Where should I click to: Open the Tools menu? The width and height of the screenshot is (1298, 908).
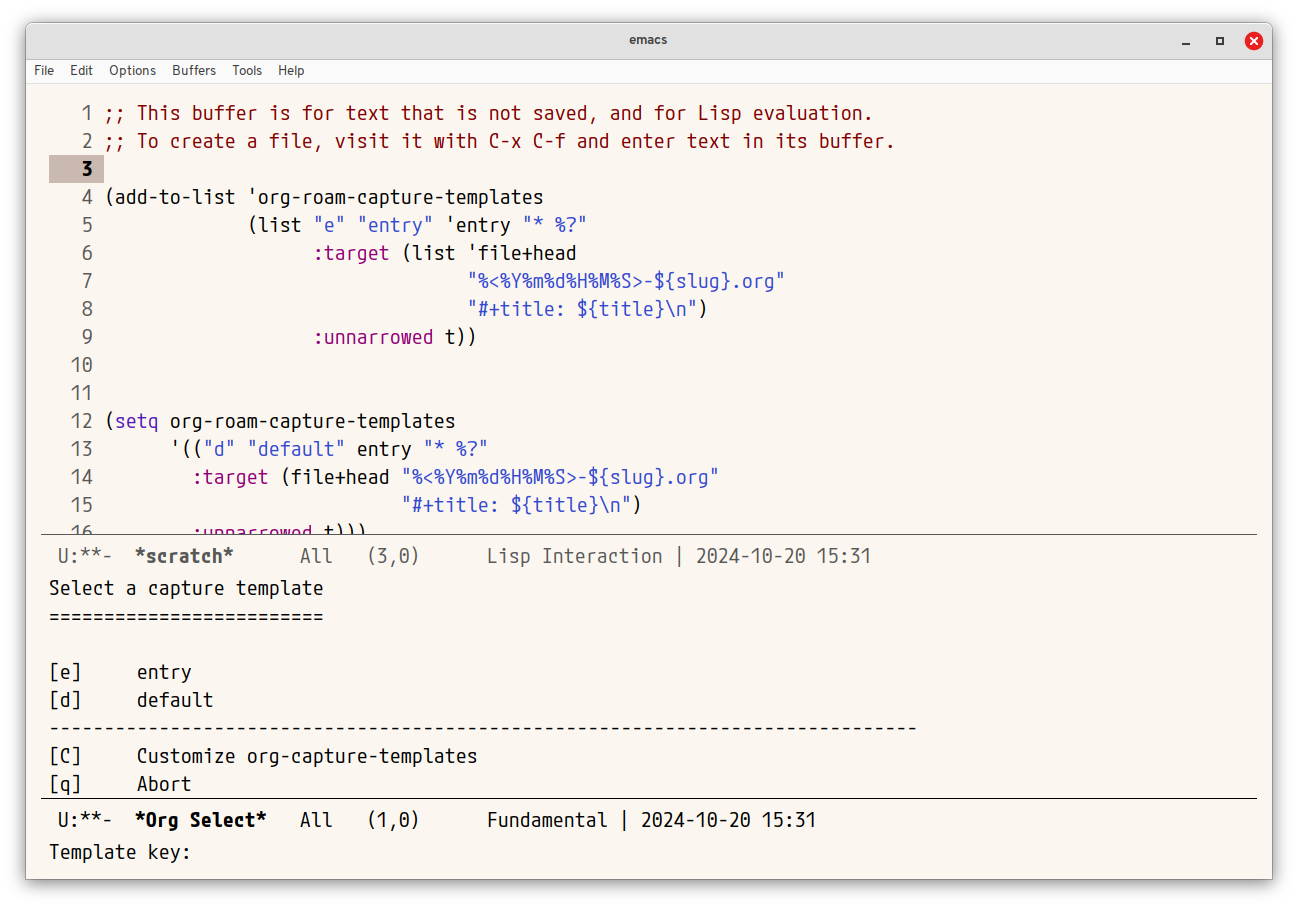(x=247, y=70)
